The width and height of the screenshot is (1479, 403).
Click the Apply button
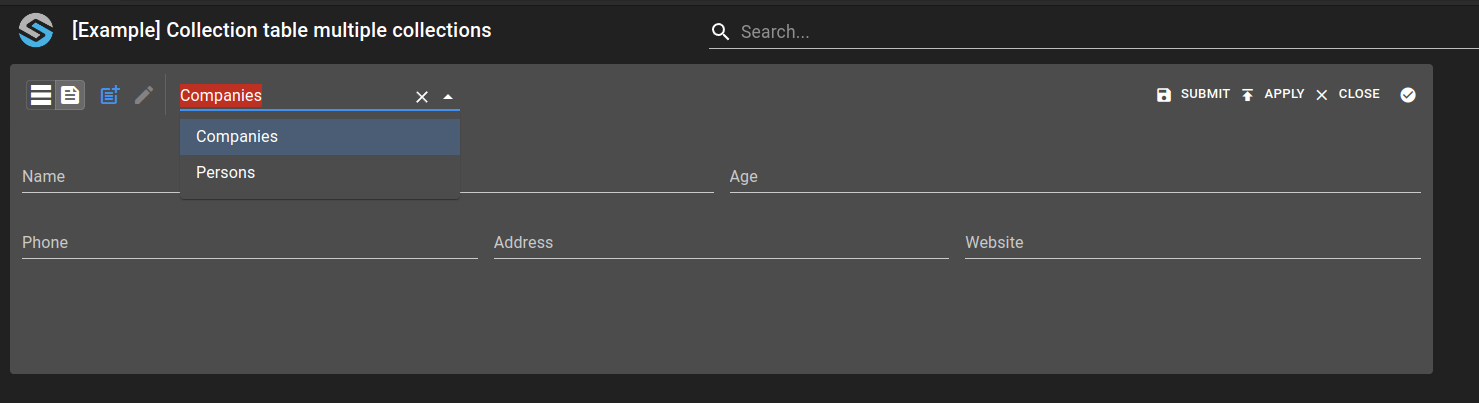pos(1272,94)
